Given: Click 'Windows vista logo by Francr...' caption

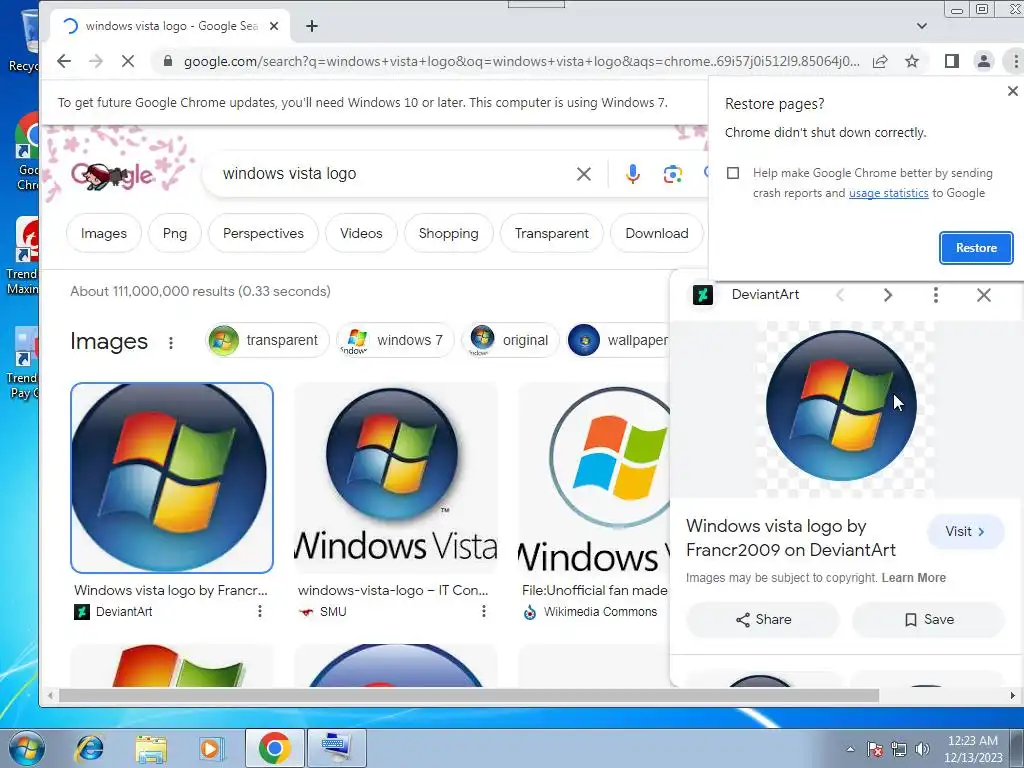Looking at the screenshot, I should click(x=171, y=590).
